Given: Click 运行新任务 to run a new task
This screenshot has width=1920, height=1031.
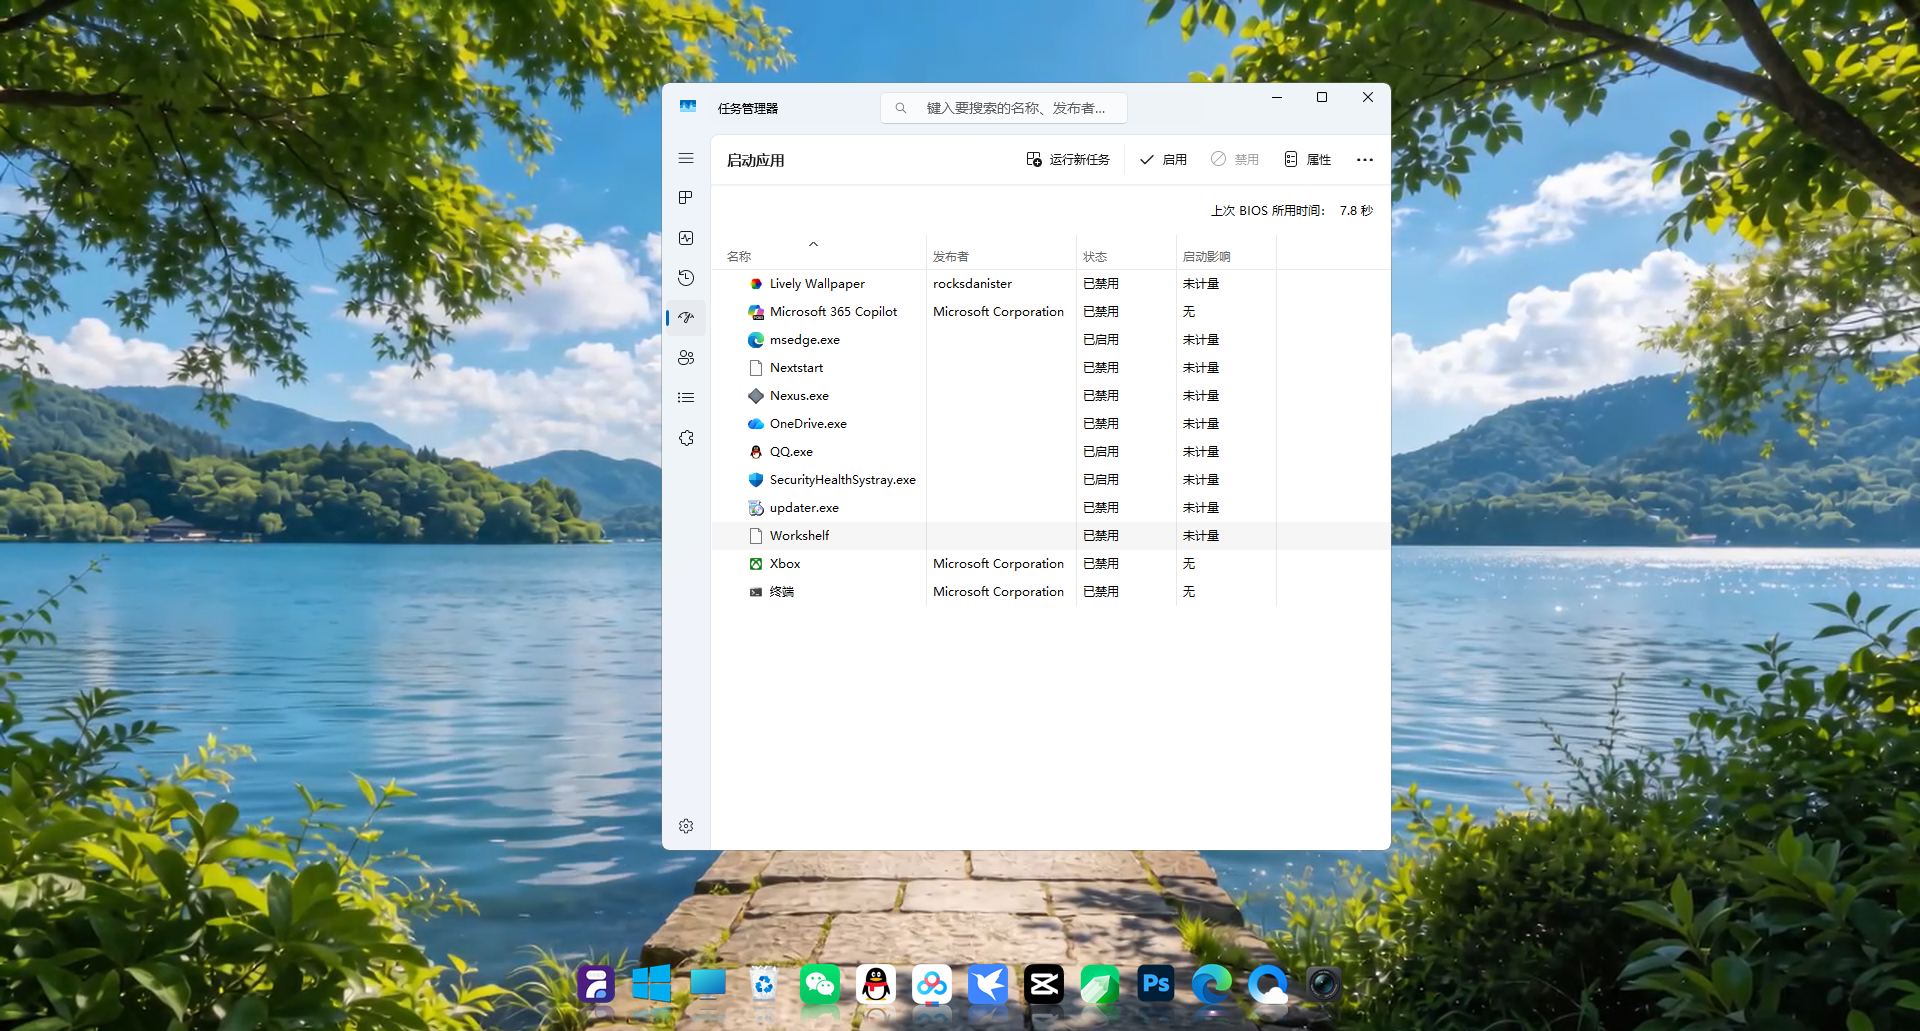Looking at the screenshot, I should point(1068,160).
